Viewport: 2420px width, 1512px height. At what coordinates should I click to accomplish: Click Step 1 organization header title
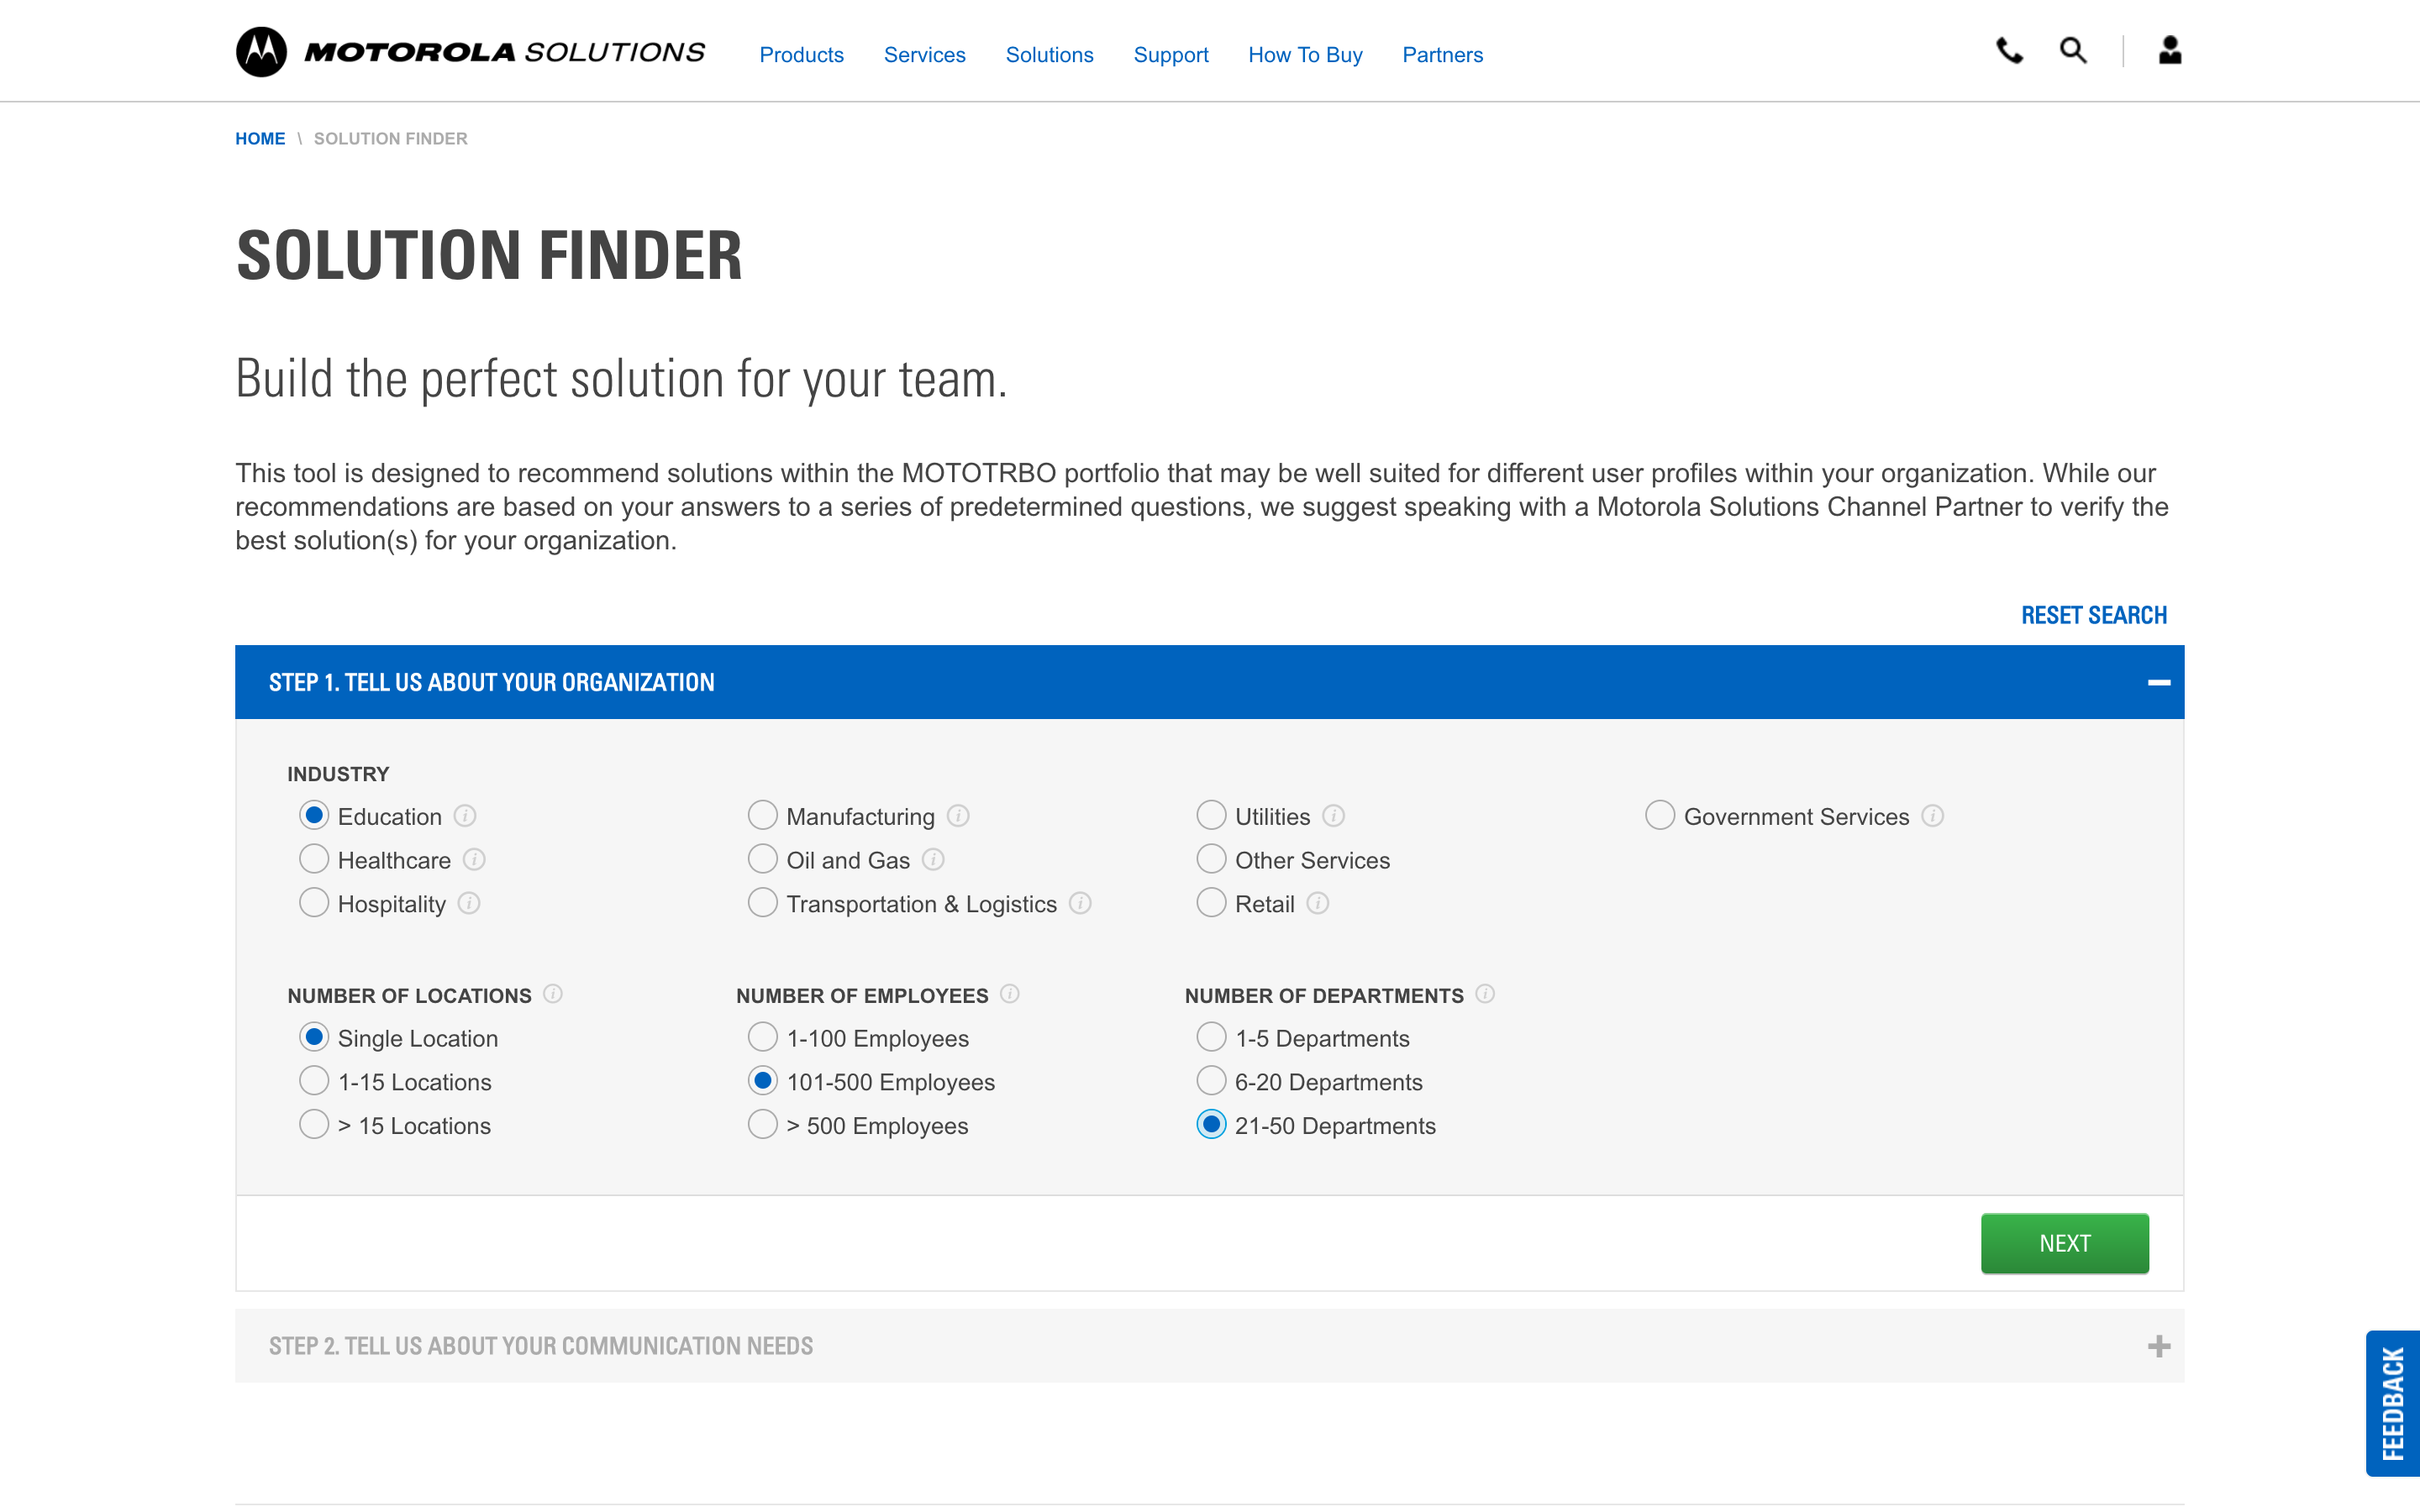pos(491,683)
